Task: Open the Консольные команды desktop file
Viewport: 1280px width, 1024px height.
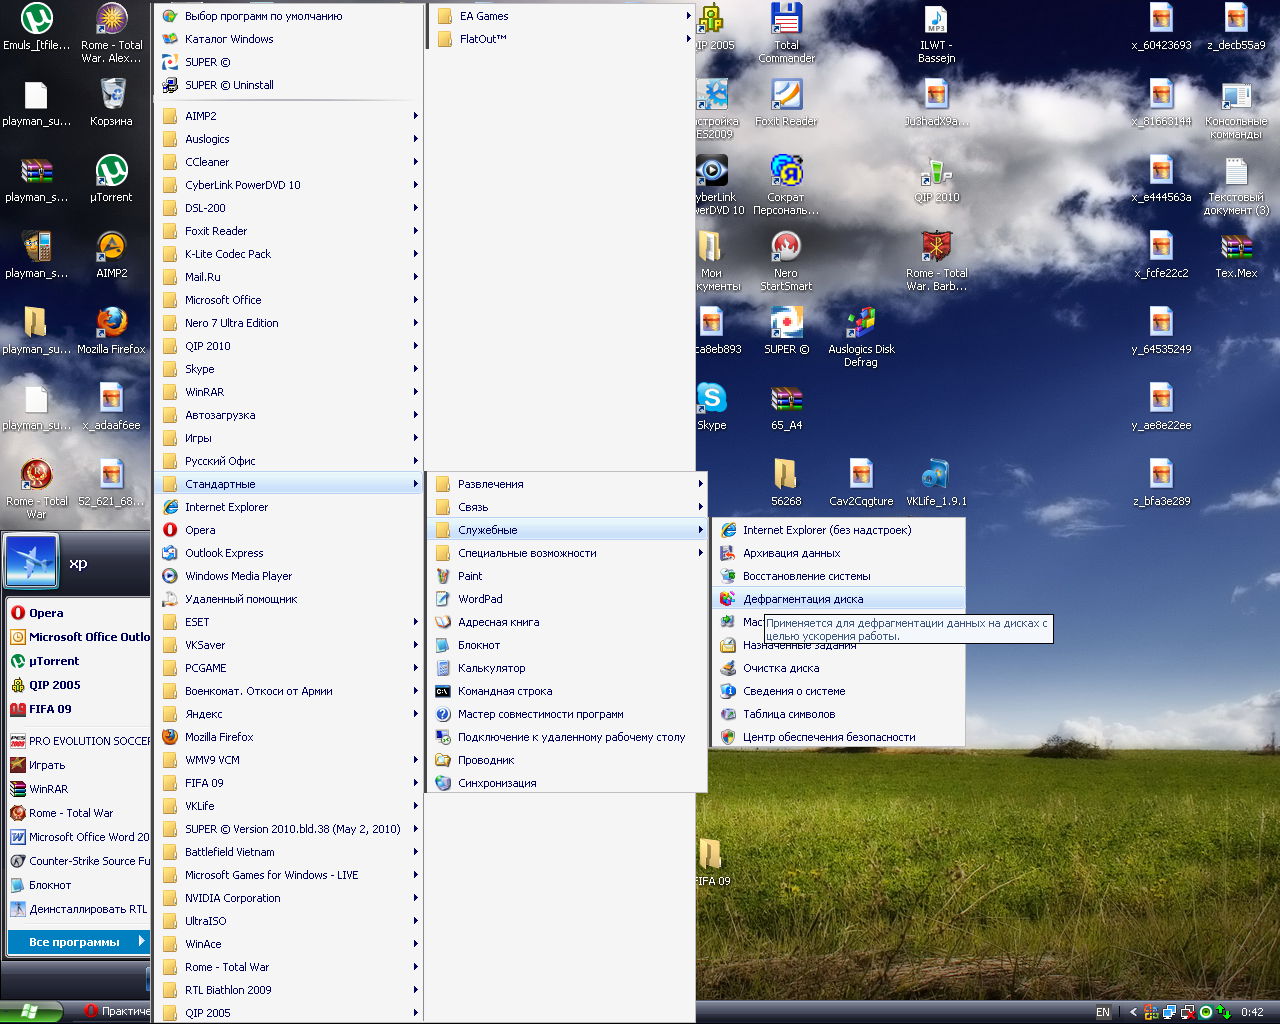Action: click(1236, 108)
